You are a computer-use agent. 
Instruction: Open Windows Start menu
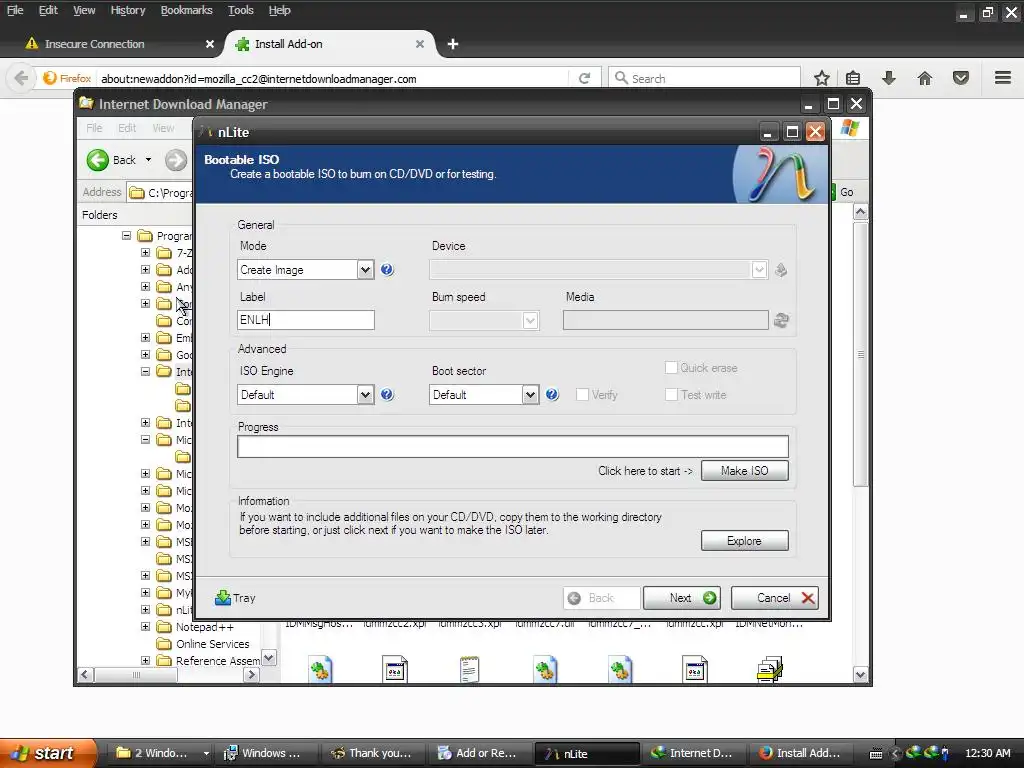(48, 753)
